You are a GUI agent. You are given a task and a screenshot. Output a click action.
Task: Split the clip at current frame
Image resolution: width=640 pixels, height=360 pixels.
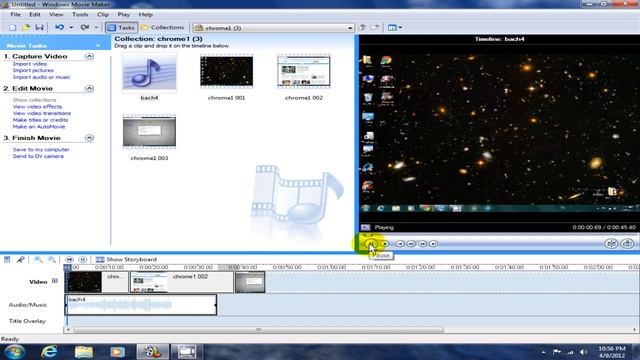611,244
